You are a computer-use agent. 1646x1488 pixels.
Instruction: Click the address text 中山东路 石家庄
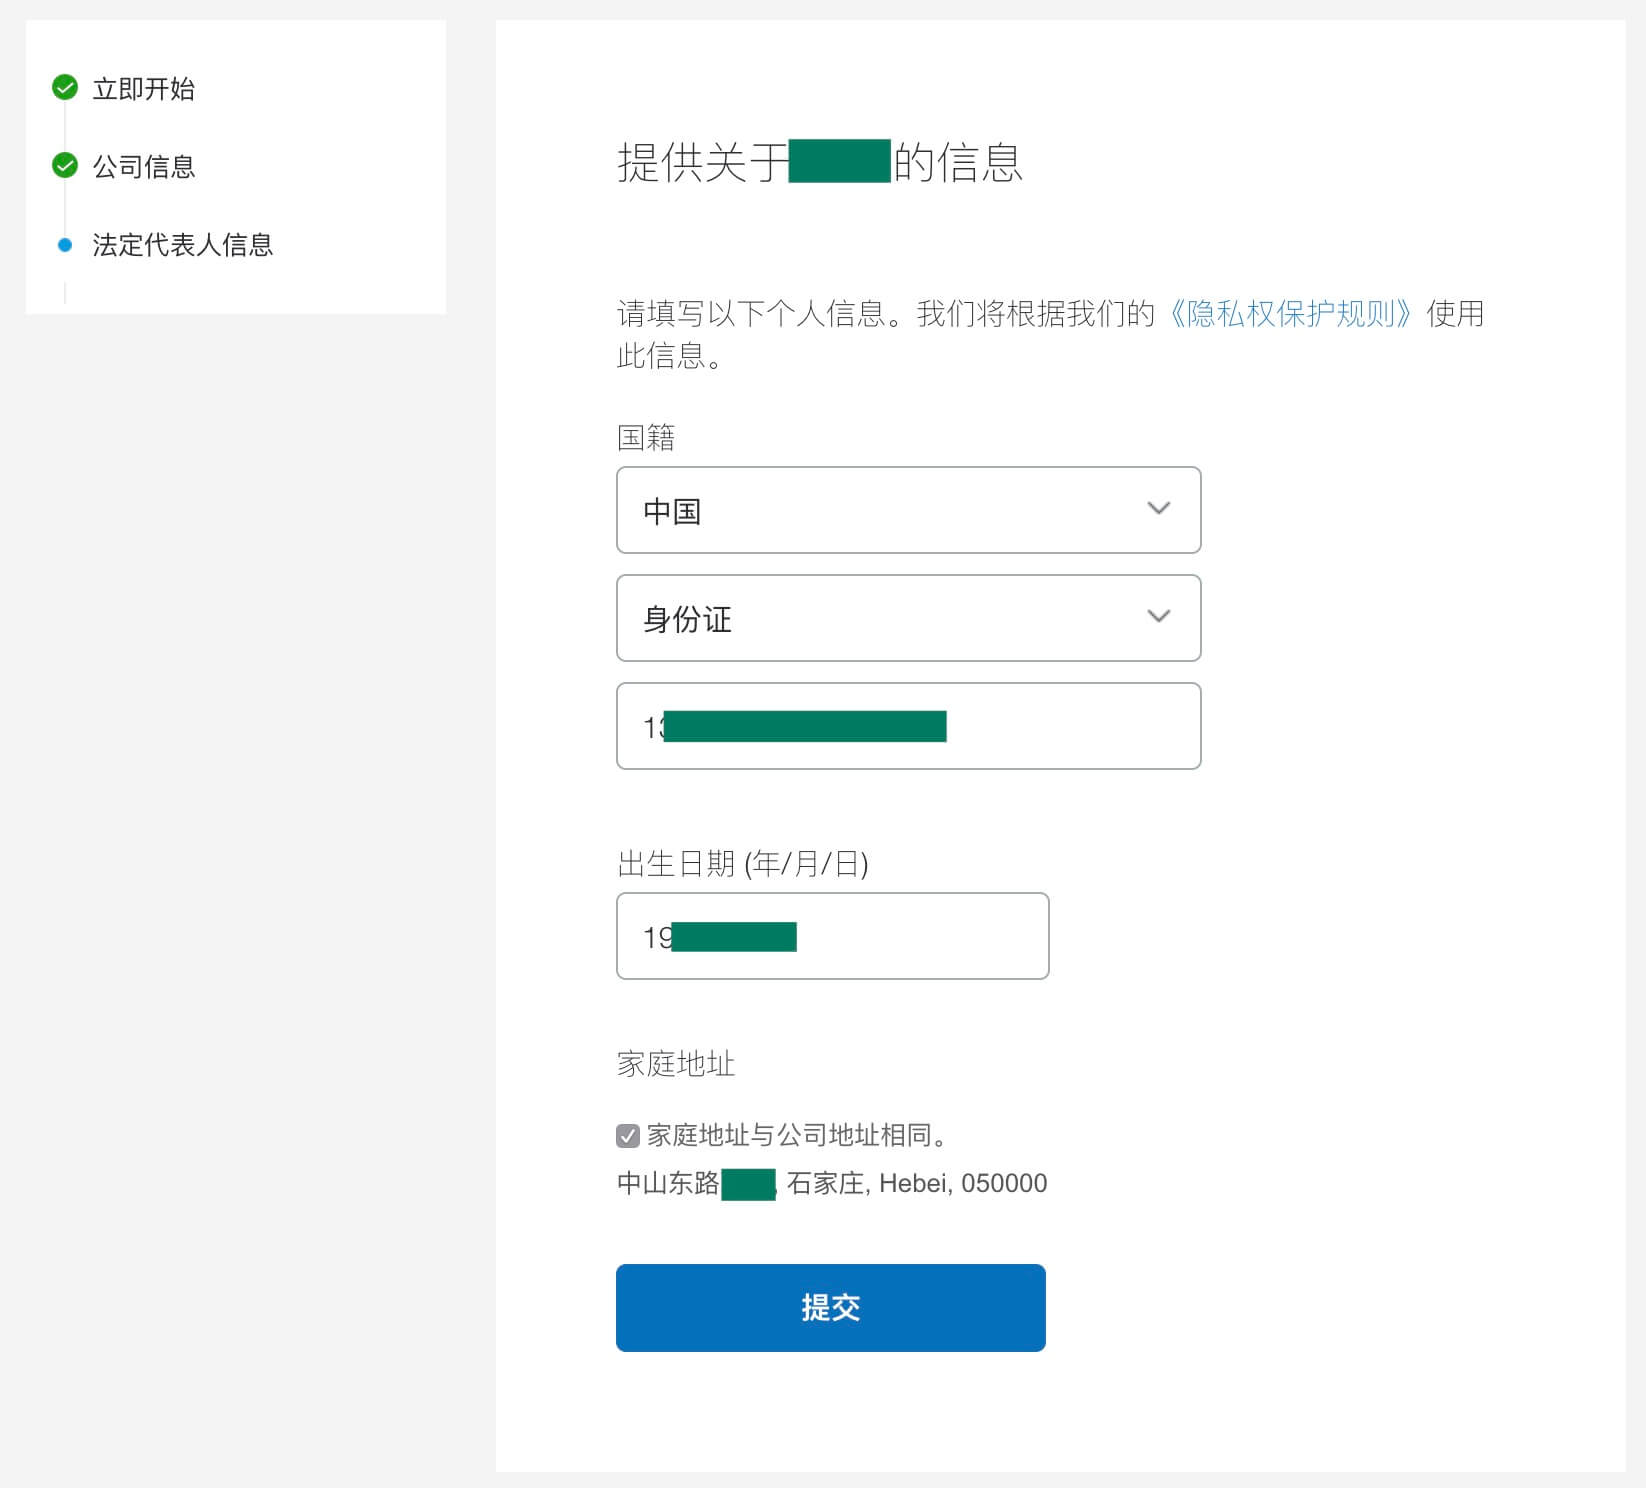830,1184
